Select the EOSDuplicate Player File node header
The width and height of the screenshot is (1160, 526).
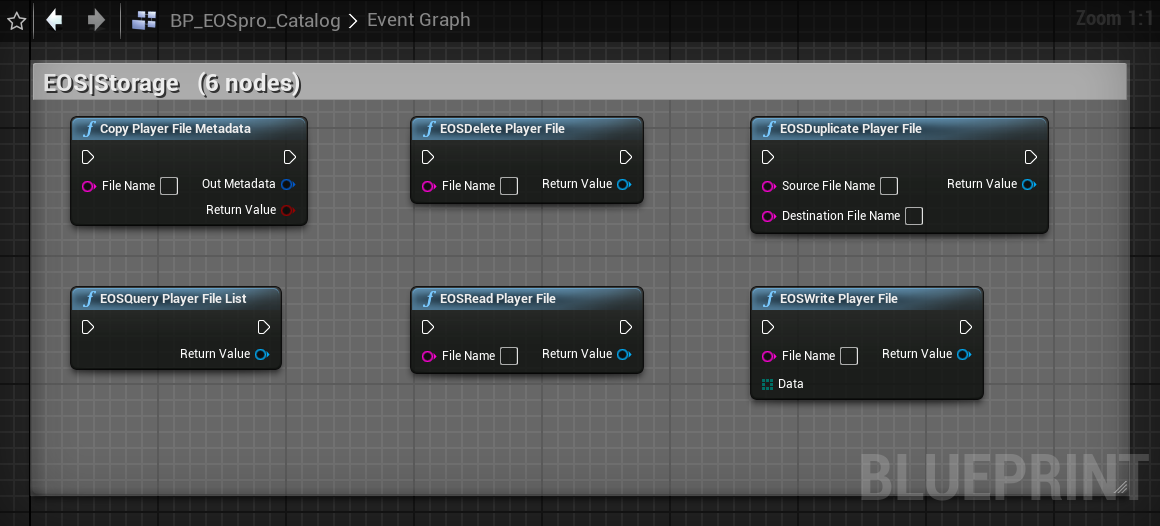point(899,129)
